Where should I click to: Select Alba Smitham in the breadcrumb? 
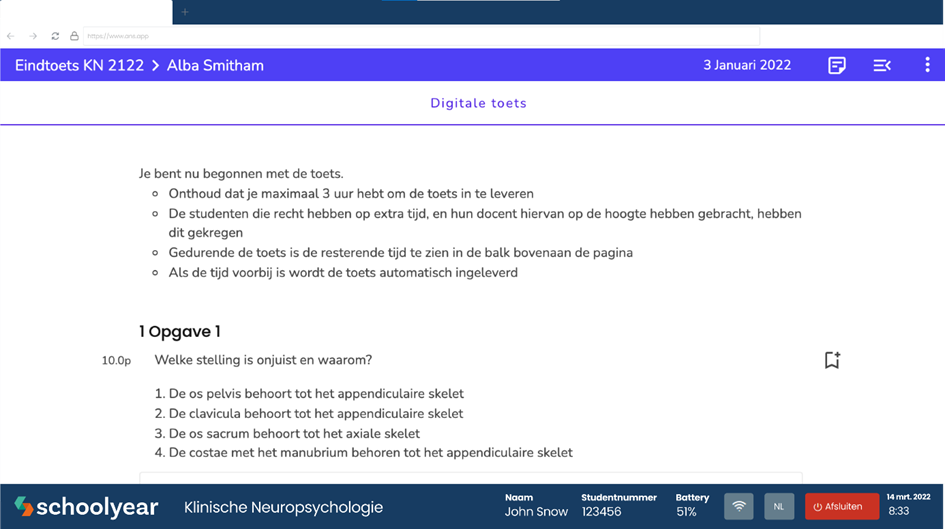pos(215,66)
